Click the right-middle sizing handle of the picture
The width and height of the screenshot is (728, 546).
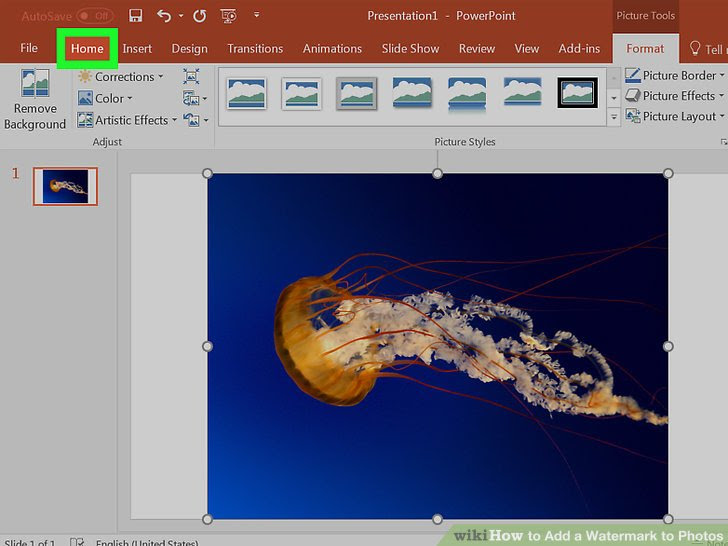(x=668, y=346)
